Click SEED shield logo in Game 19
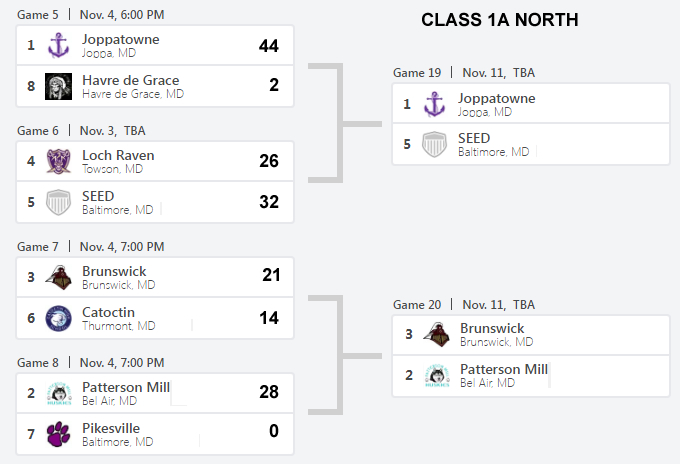680x464 pixels. [434, 144]
